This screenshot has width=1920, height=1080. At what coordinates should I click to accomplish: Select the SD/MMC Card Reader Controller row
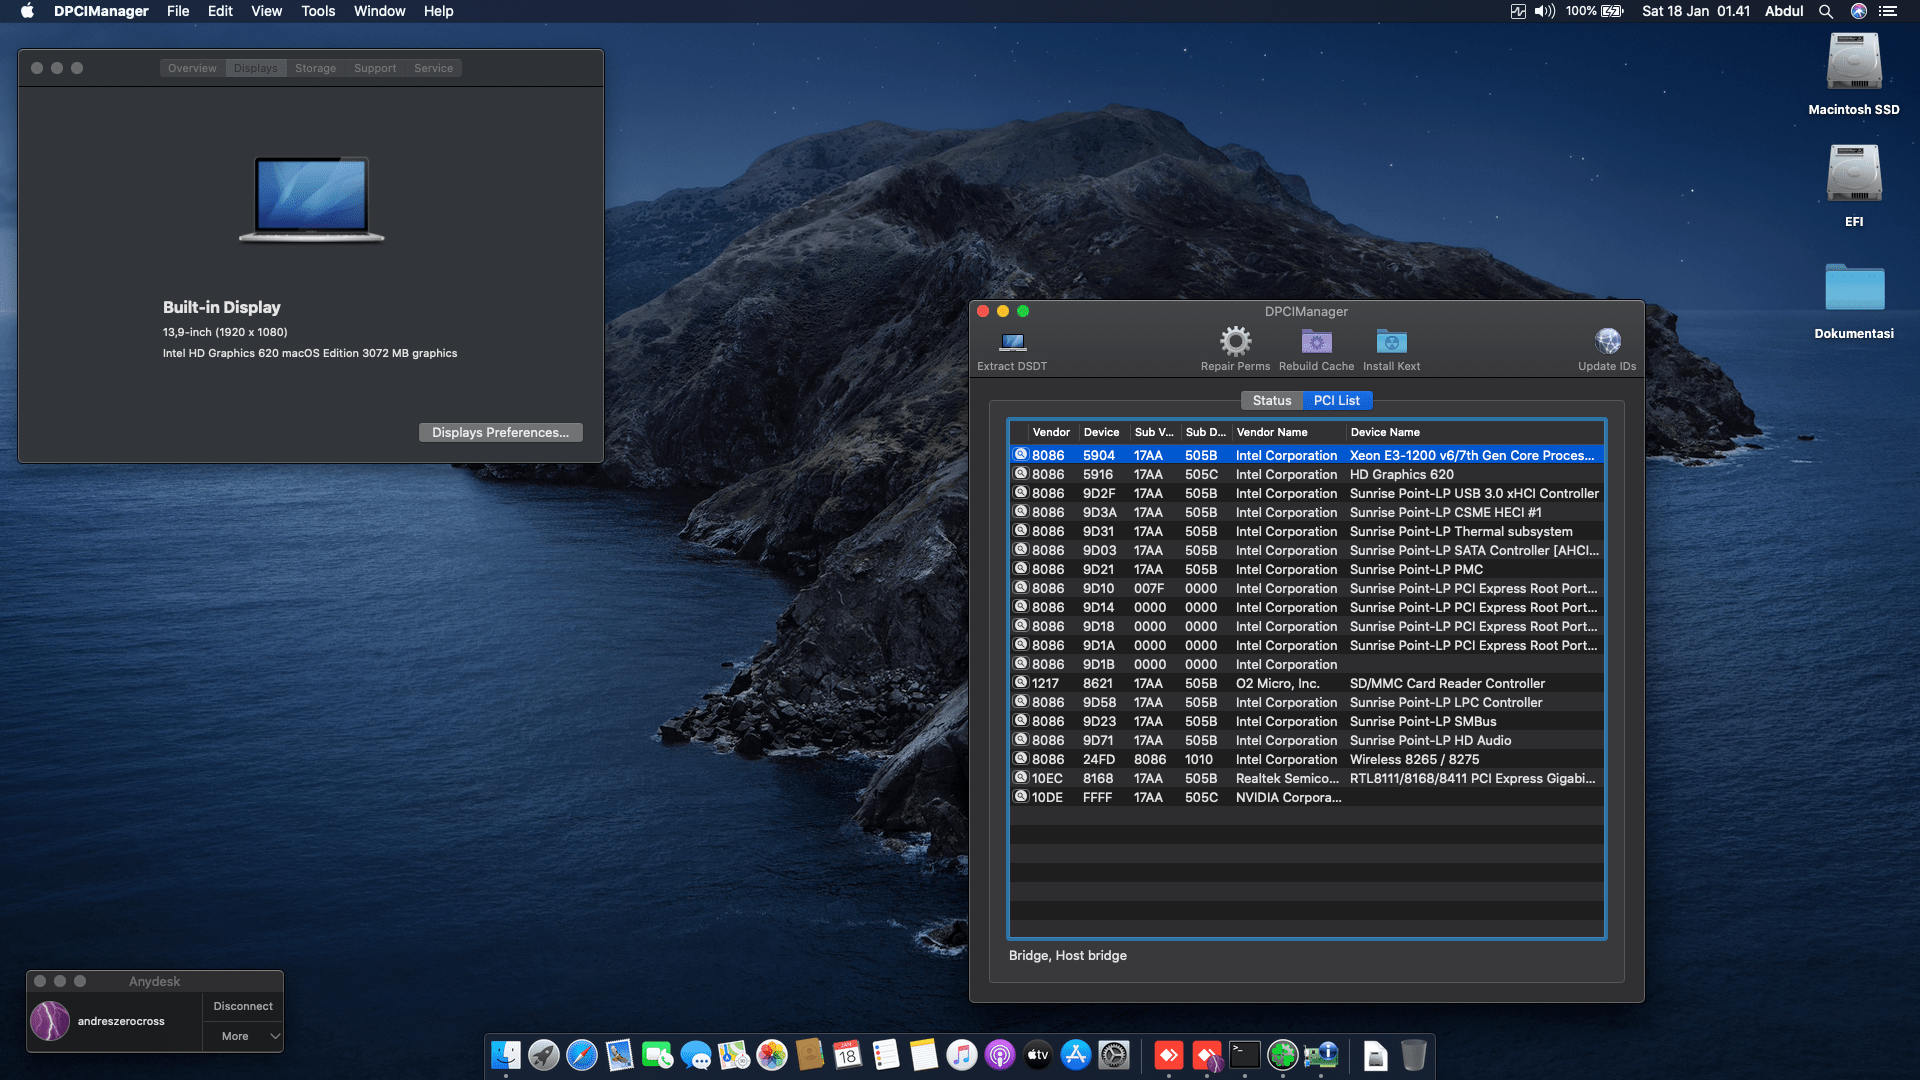pos(1307,683)
